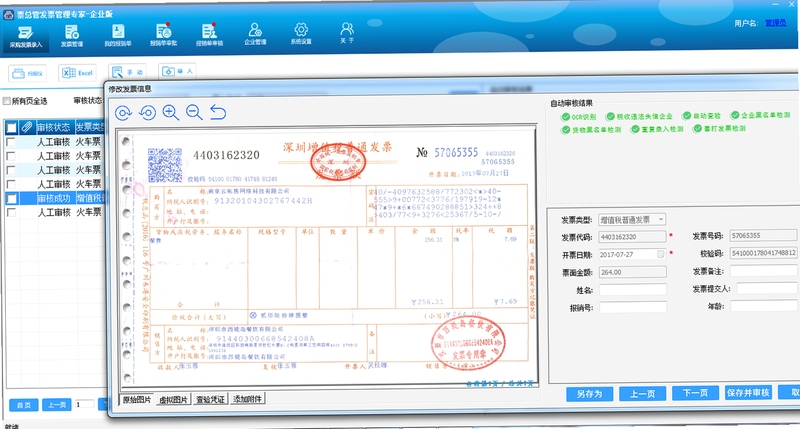Tick checkbox of the 审核成功 row
Screen dimensions: 800x429
11,198
